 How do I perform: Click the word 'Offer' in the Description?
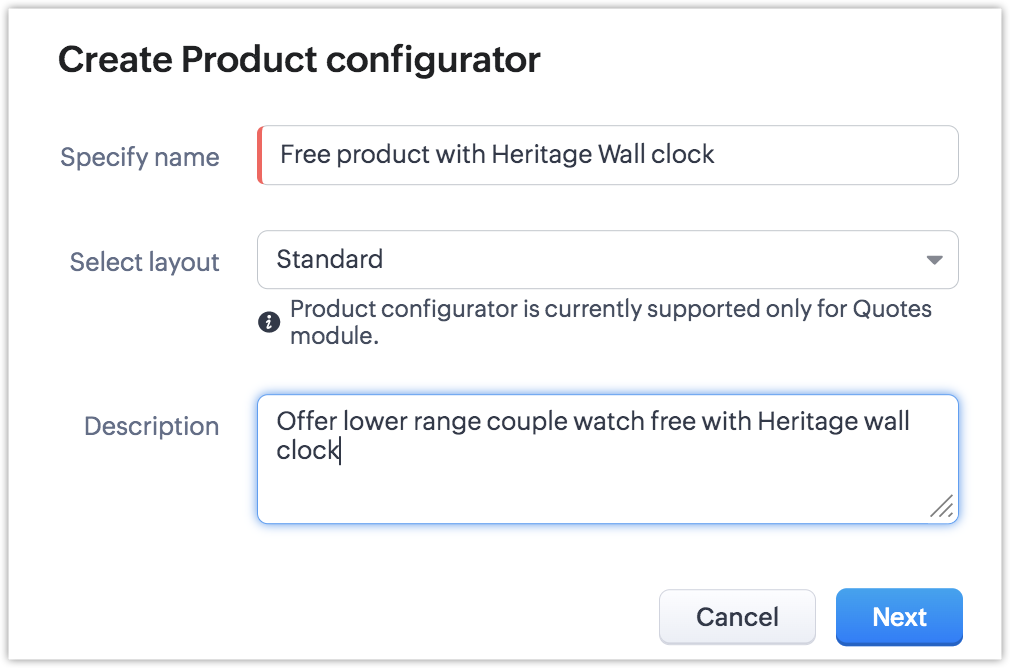(306, 421)
